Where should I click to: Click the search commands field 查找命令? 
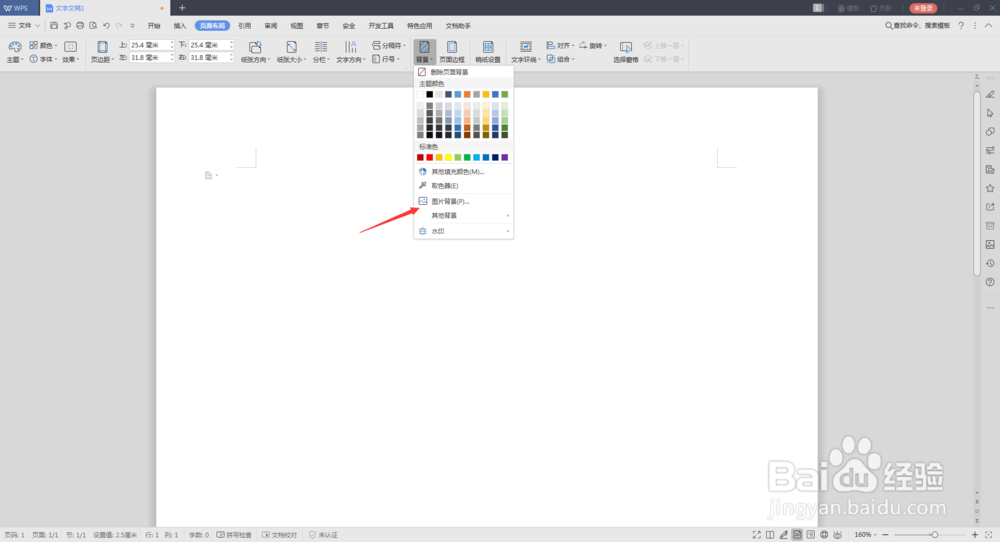click(918, 26)
